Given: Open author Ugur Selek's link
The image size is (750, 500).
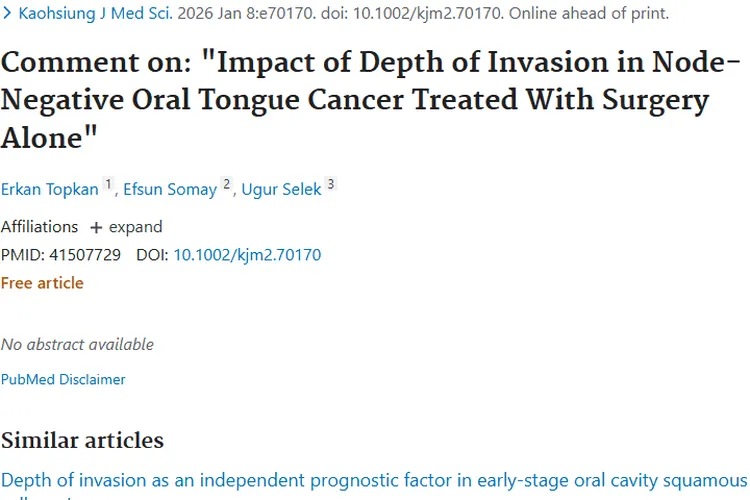Looking at the screenshot, I should 281,189.
